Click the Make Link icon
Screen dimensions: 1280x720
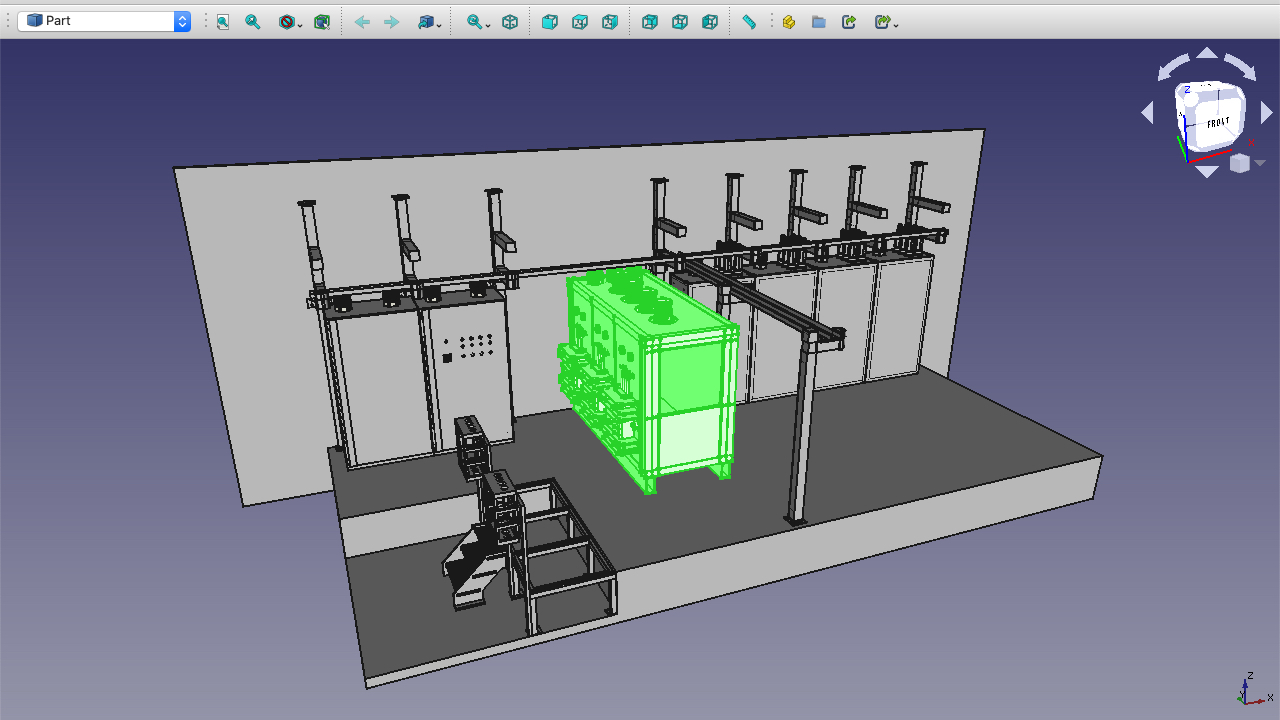pyautogui.click(x=849, y=21)
